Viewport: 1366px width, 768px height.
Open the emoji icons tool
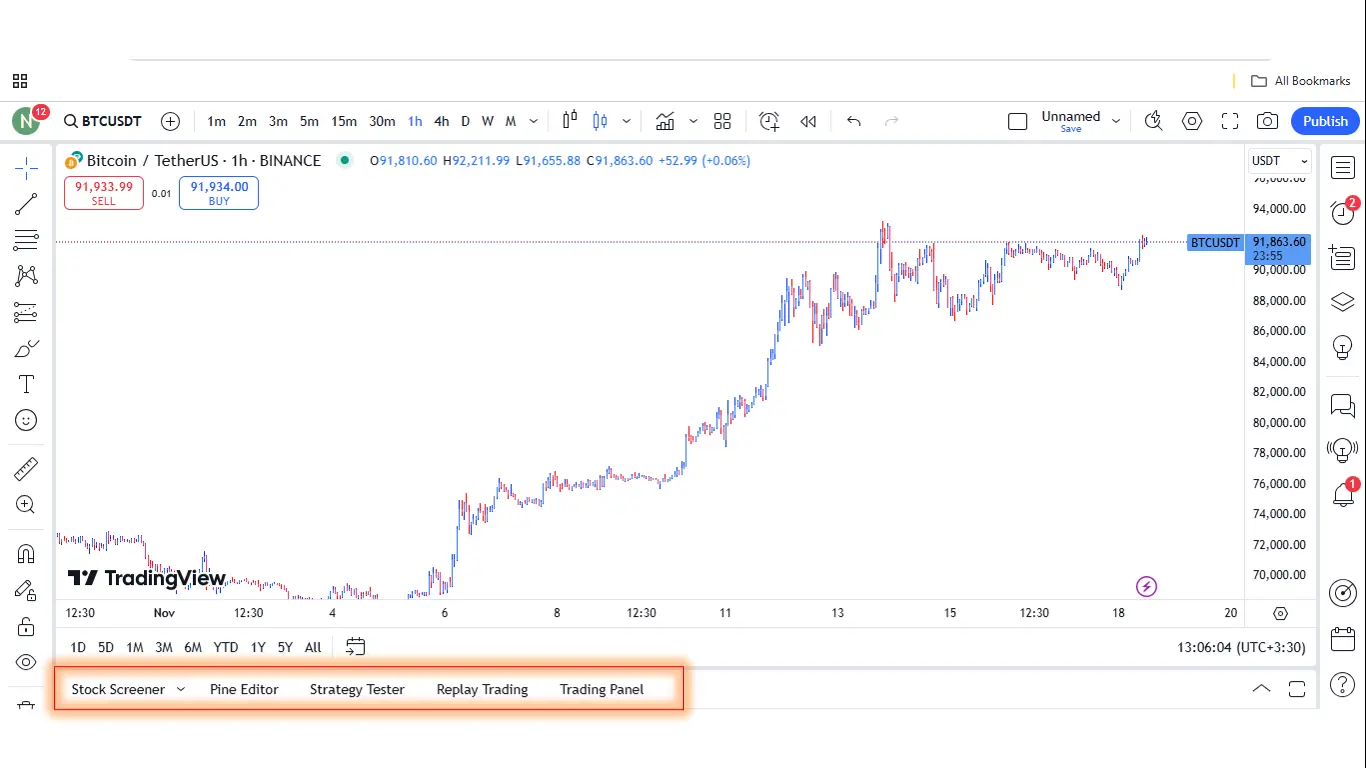(x=26, y=421)
